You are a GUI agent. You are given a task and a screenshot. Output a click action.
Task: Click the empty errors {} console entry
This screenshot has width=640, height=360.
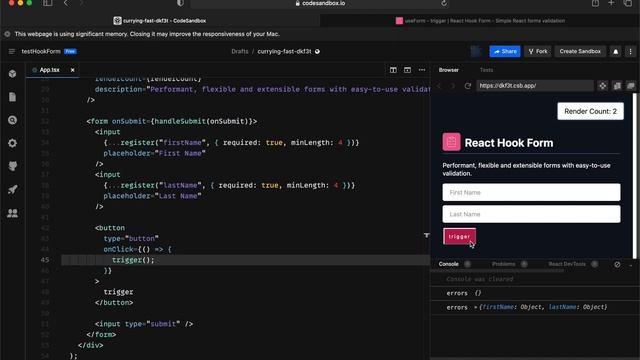click(x=534, y=293)
